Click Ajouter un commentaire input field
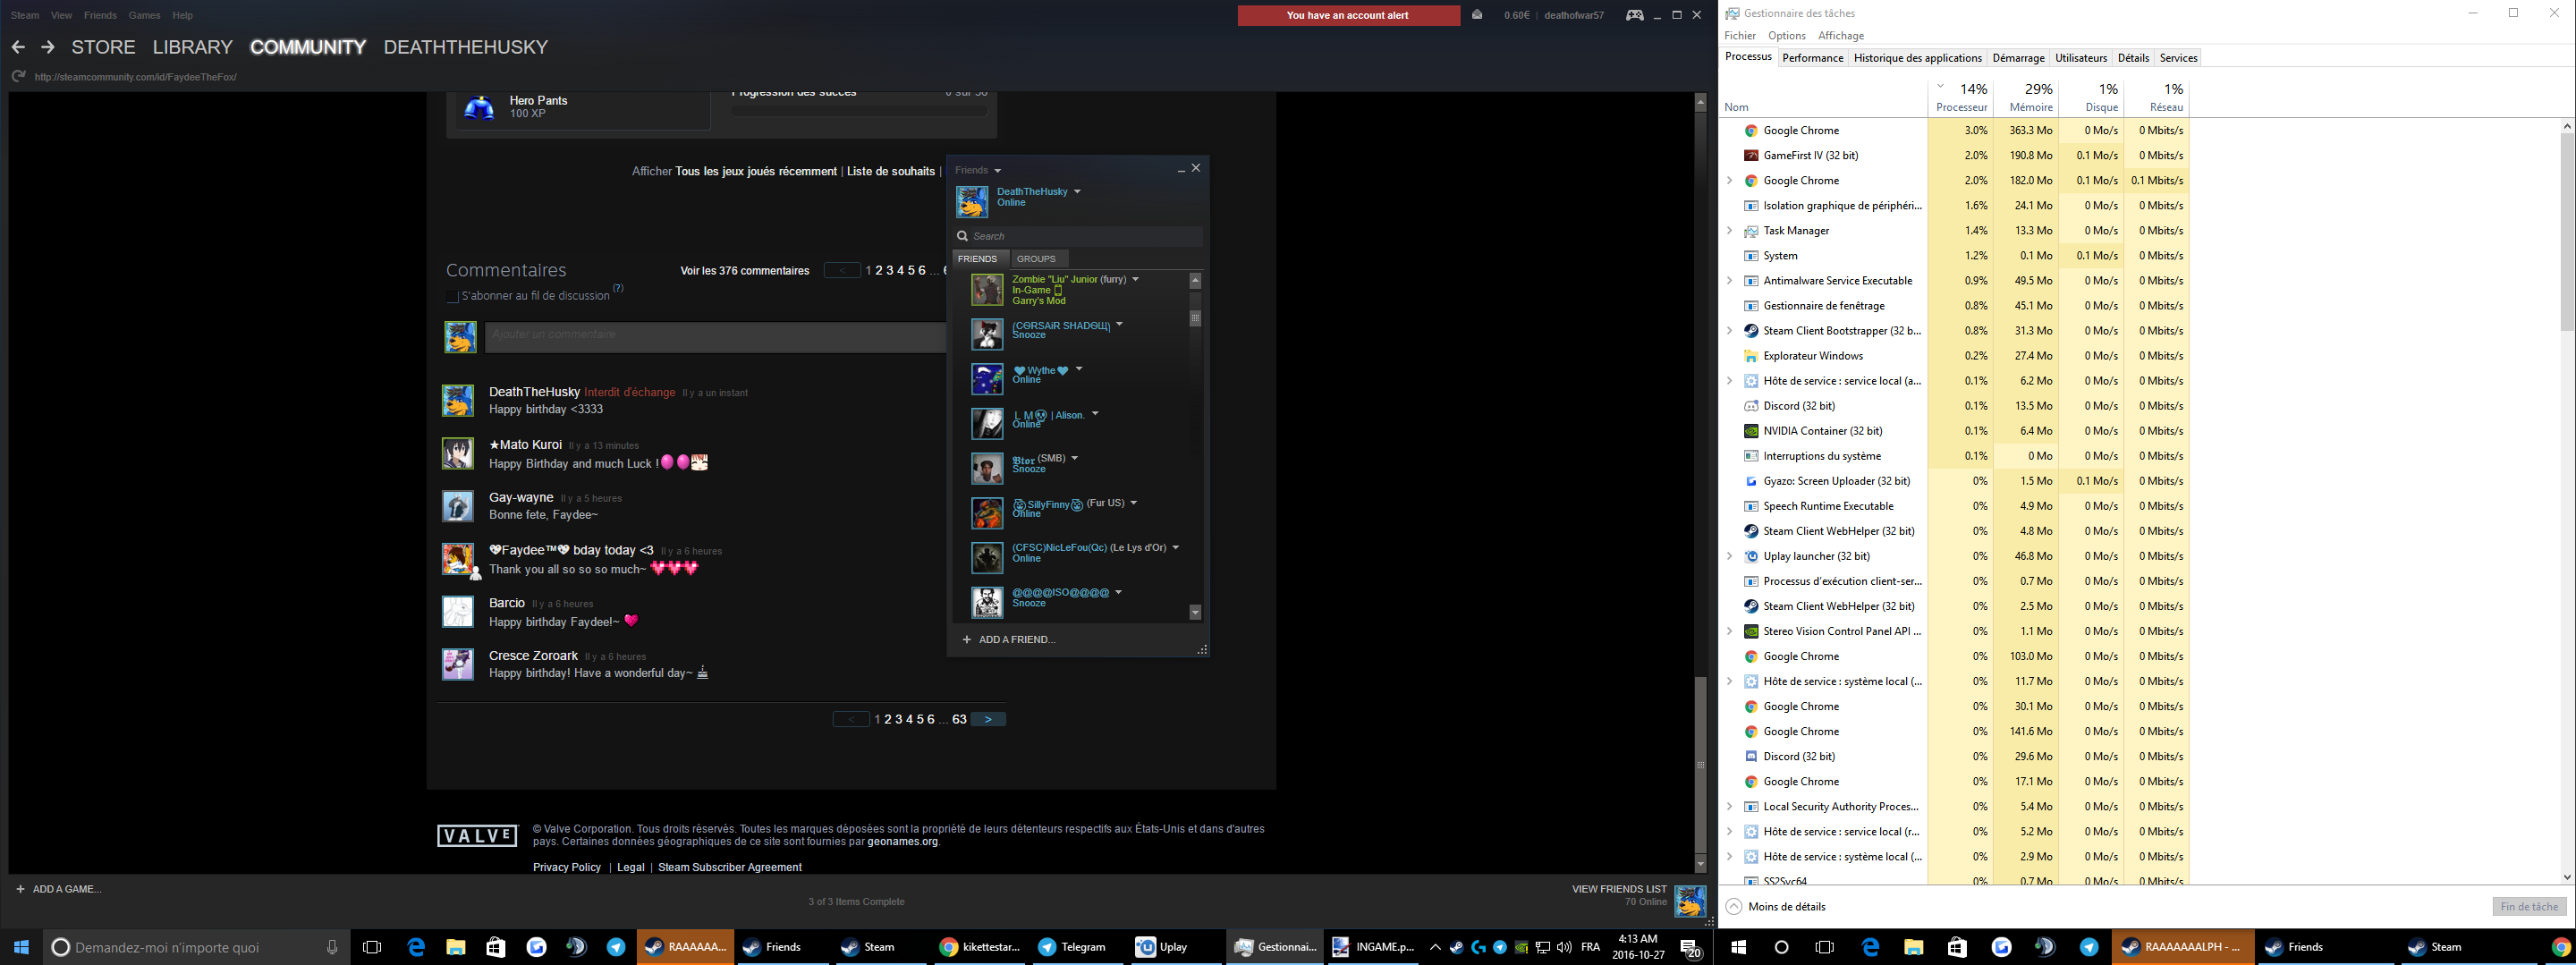This screenshot has width=2576, height=965. [x=716, y=337]
